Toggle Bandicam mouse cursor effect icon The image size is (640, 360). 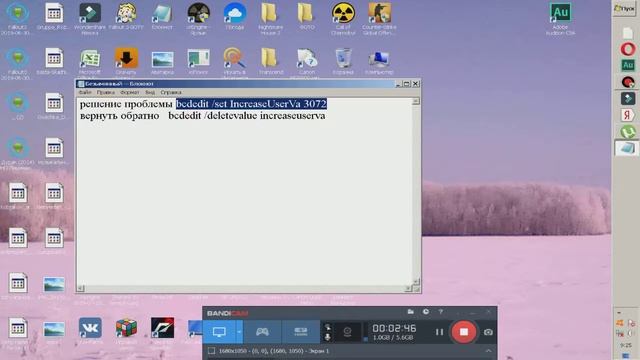point(327,327)
